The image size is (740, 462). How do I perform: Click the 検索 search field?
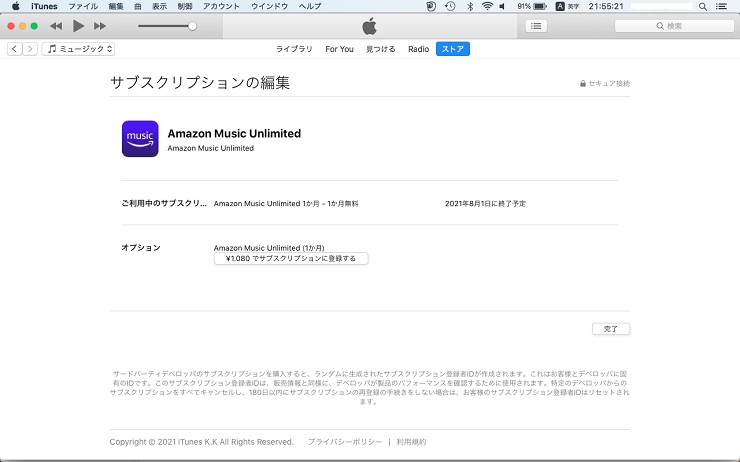674,26
